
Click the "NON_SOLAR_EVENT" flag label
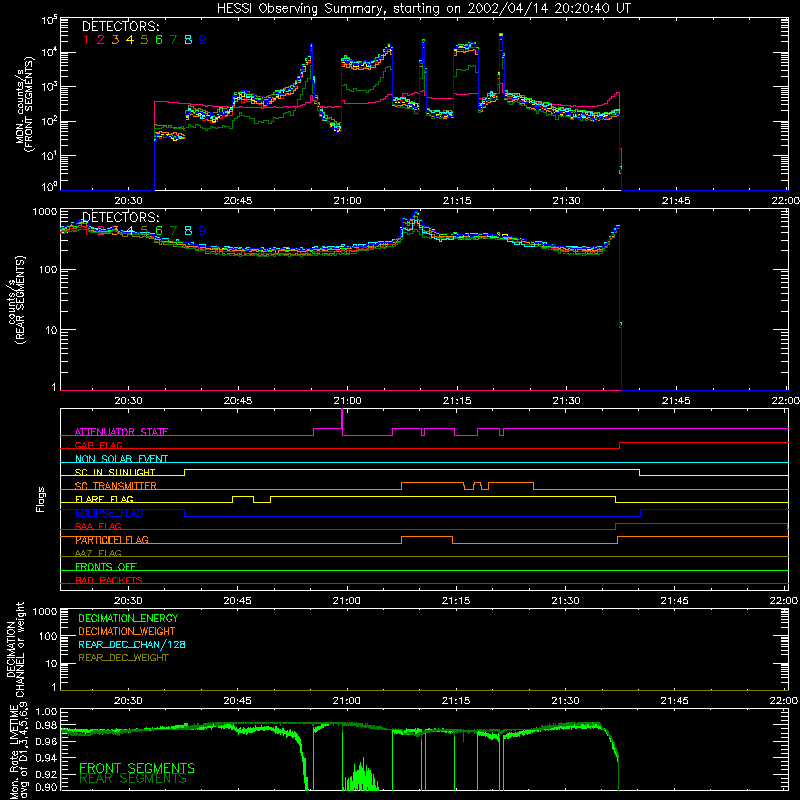(x=121, y=459)
